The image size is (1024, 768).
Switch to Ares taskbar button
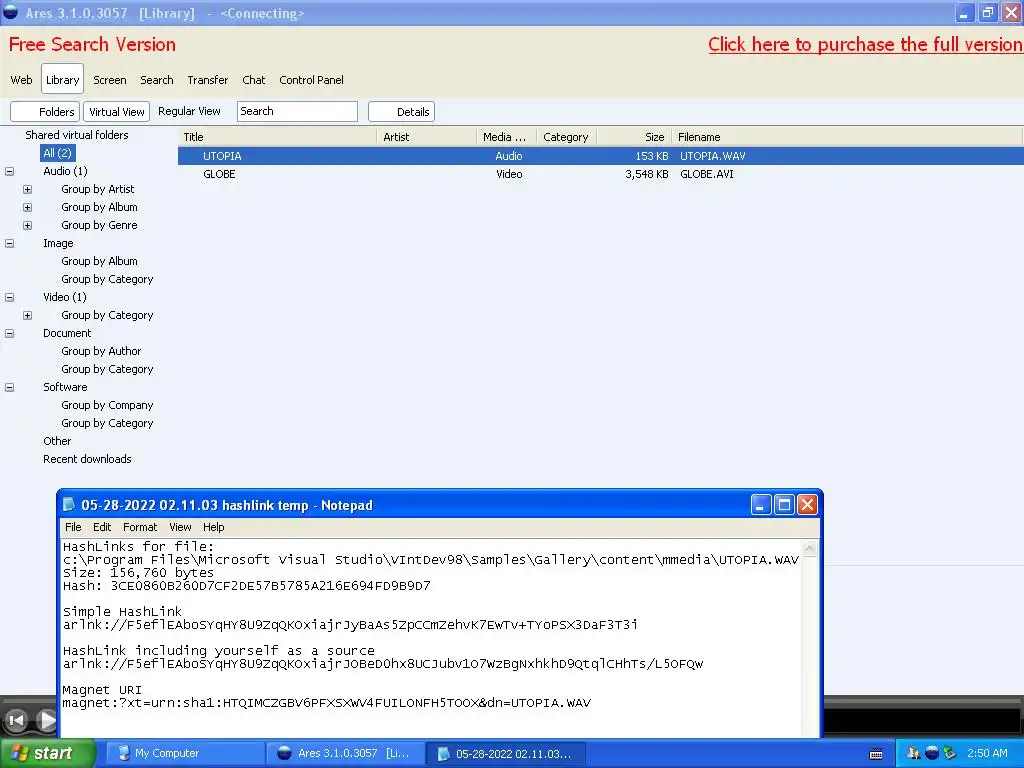pos(345,753)
